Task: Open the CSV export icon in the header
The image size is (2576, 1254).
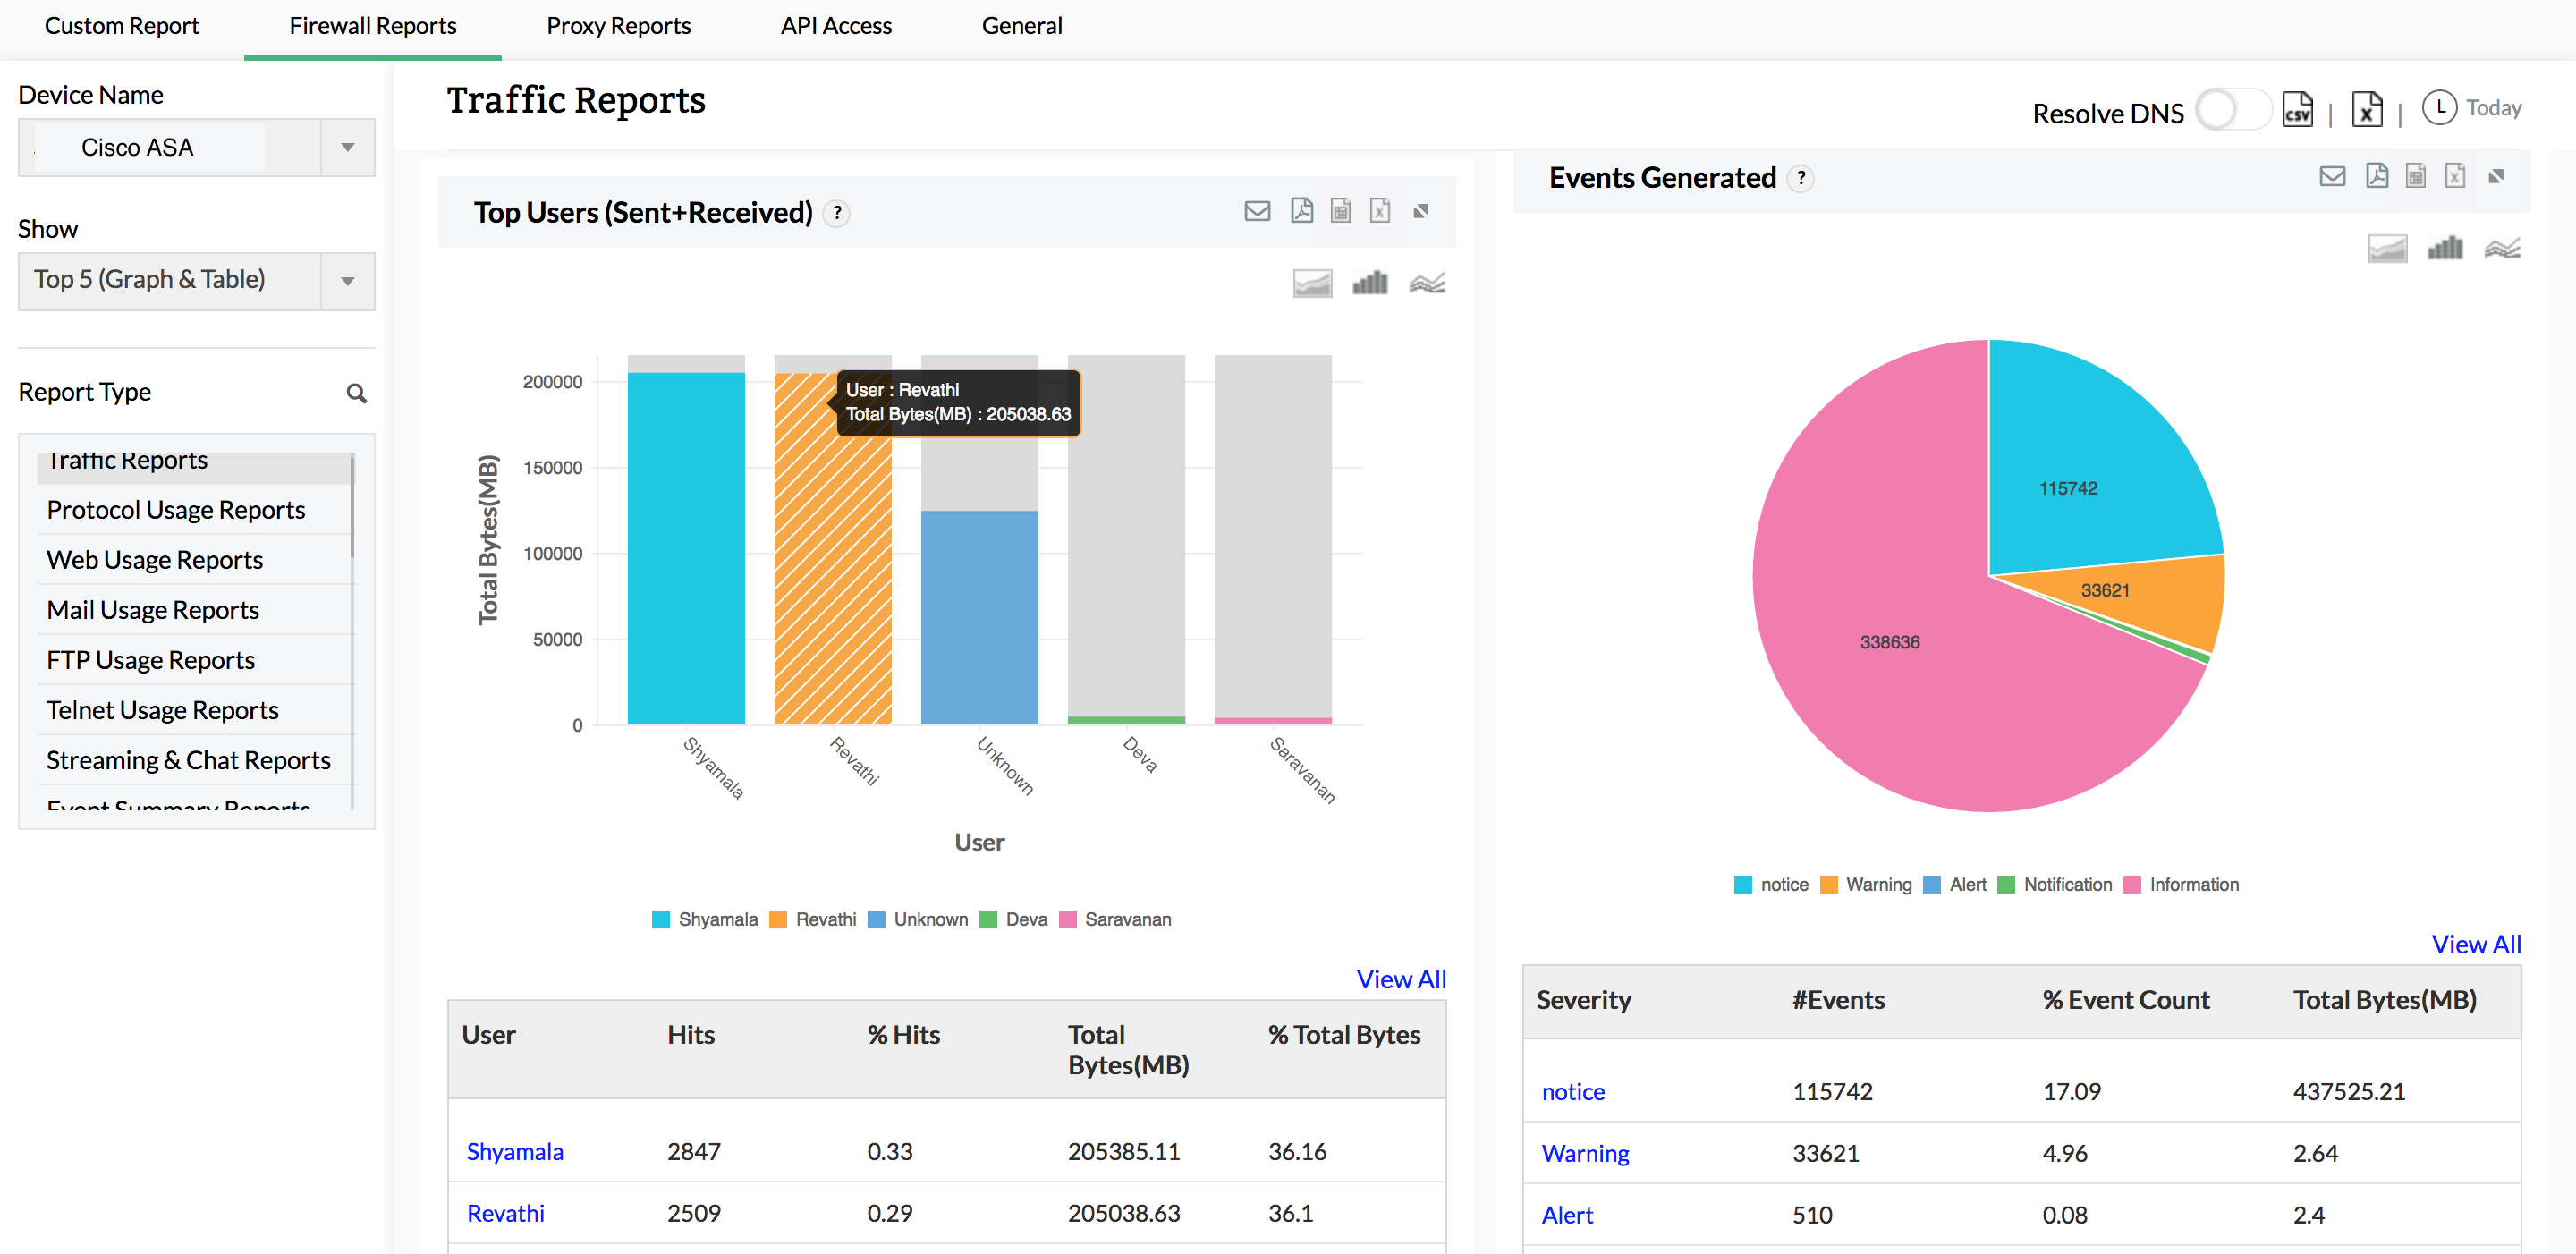Action: [2297, 108]
